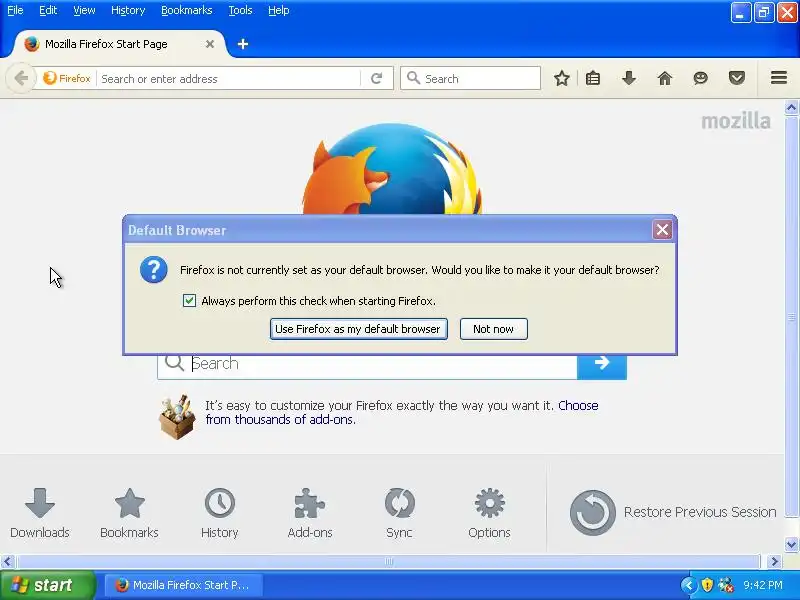Open Firefox Hello chat smiley icon
This screenshot has width=800, height=600.
(x=701, y=78)
